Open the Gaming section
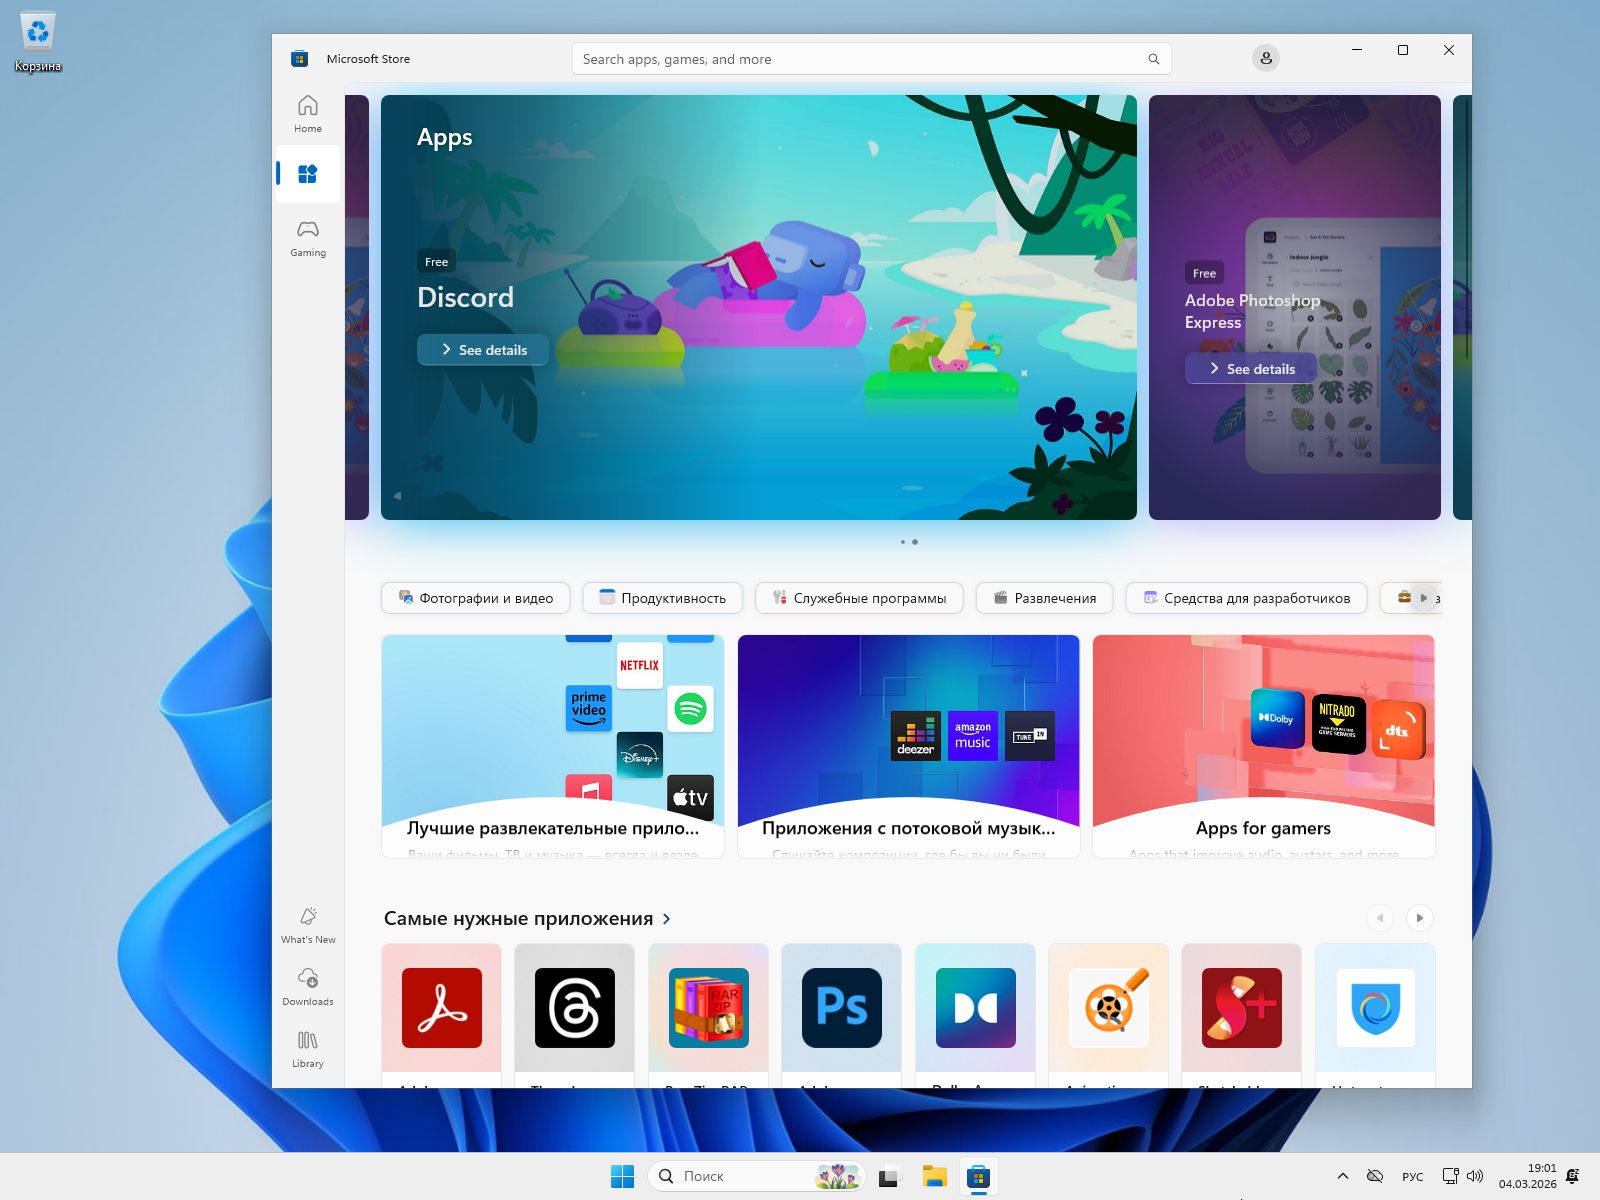Viewport: 1600px width, 1200px height. pos(307,237)
